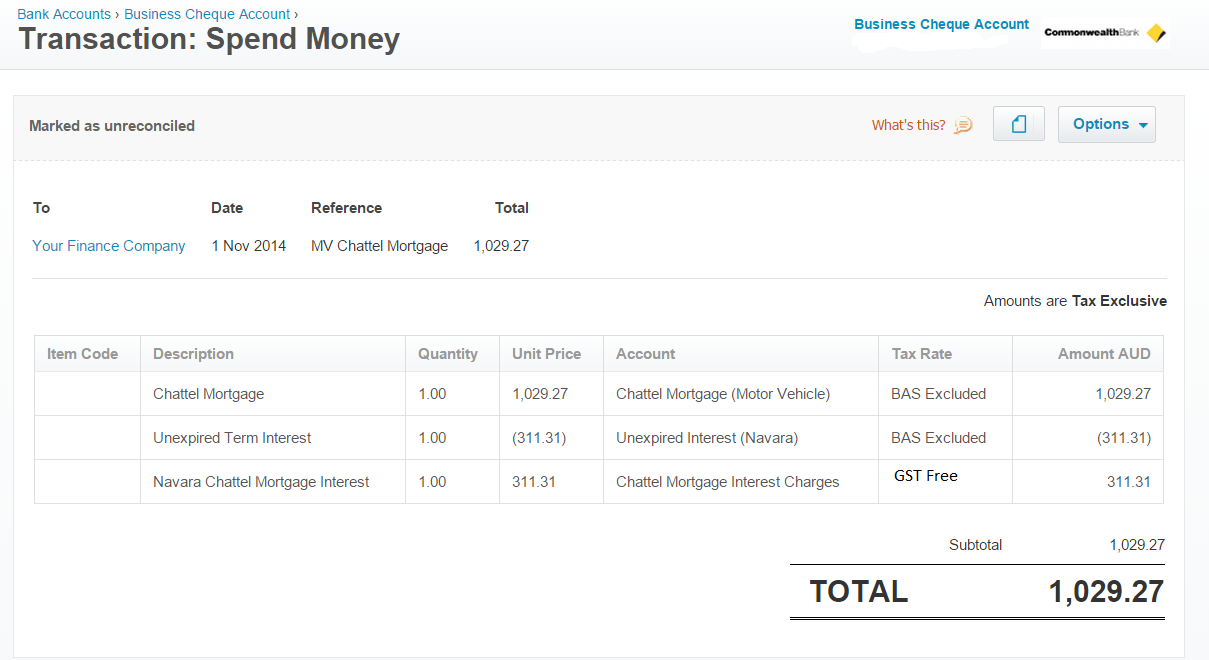This screenshot has width=1209, height=660.
Task: Click the Commonwealth Bank logo
Action: (1104, 32)
